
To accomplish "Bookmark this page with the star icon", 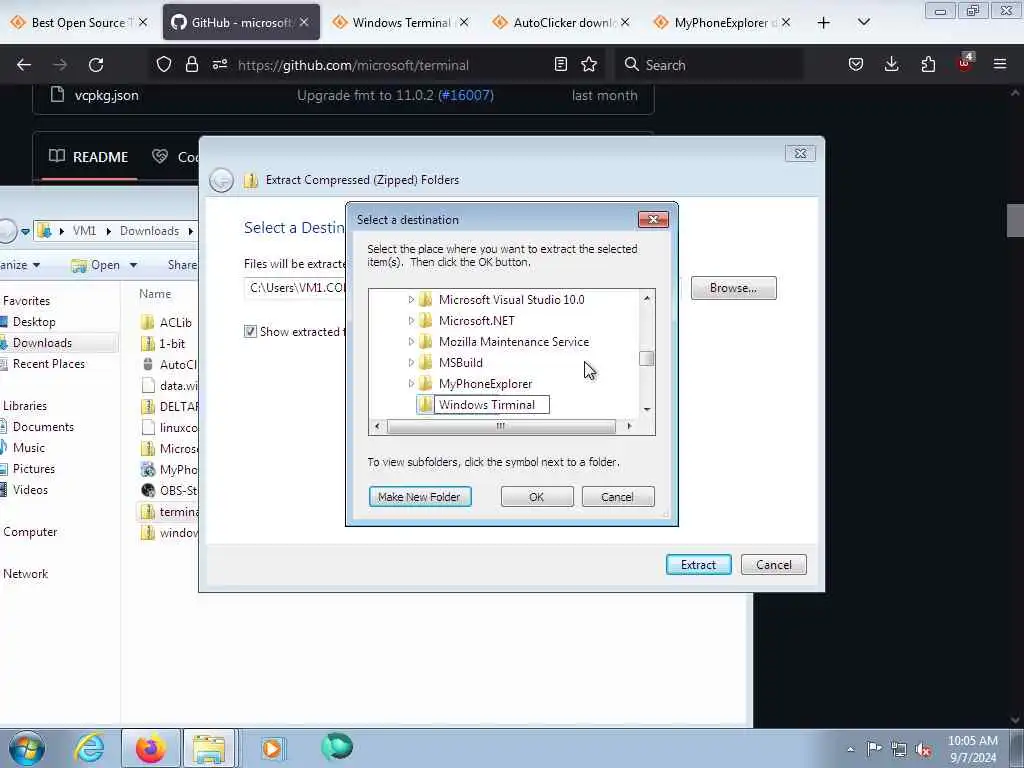I will pos(589,65).
